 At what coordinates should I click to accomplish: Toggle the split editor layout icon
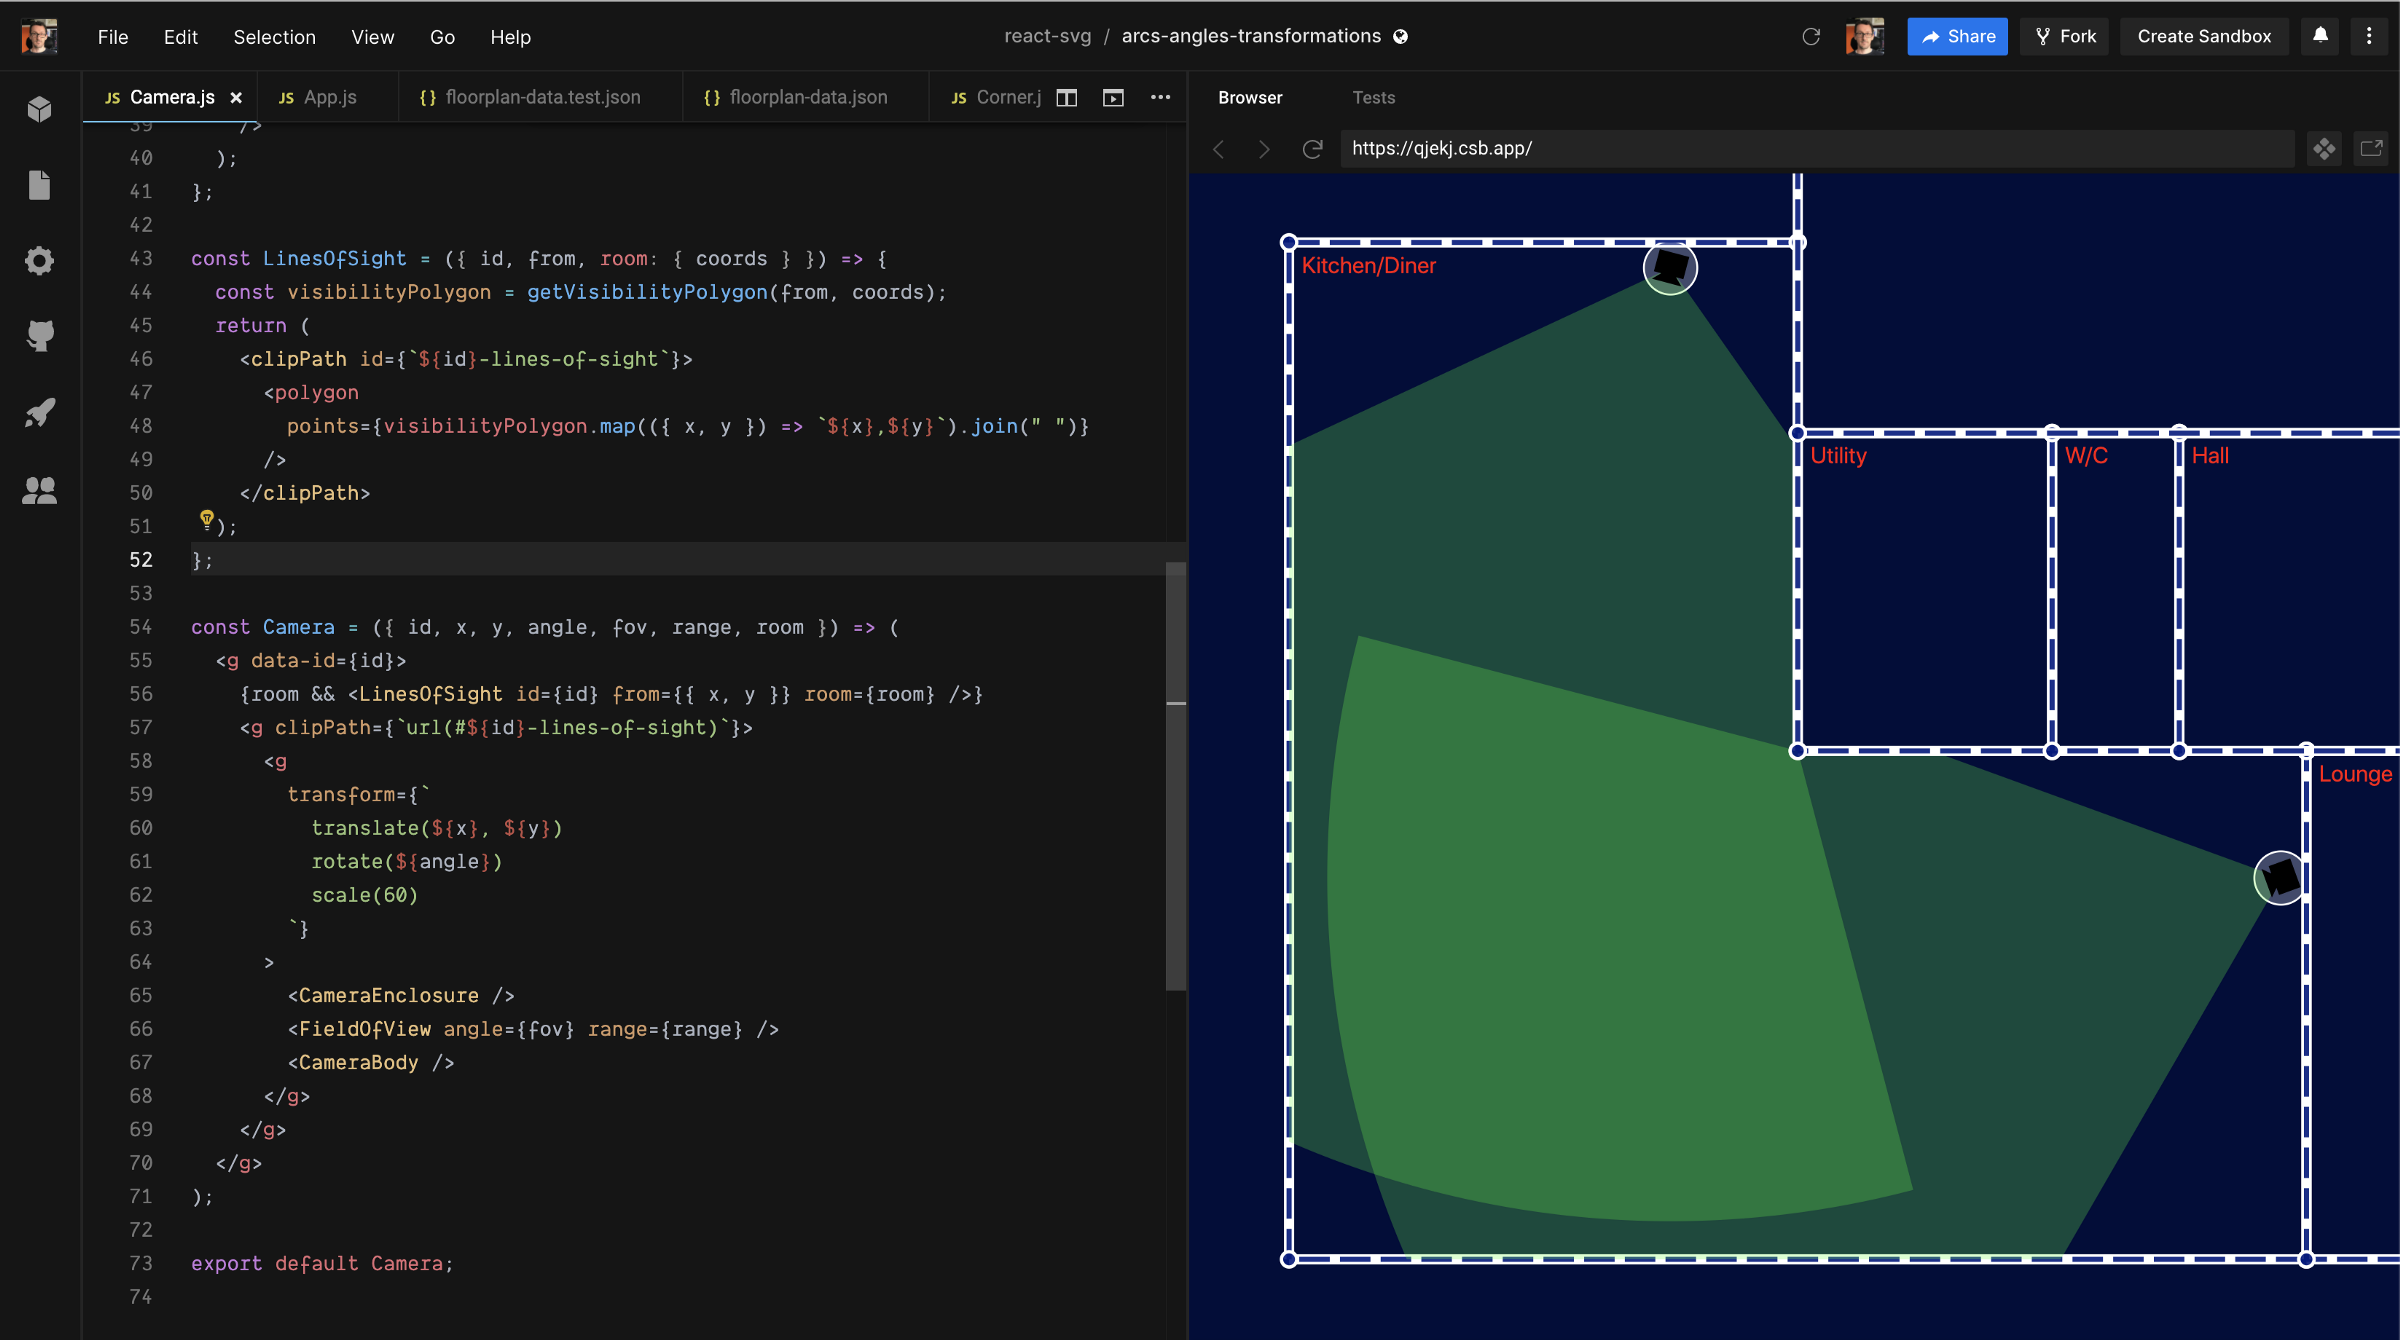(x=1067, y=97)
